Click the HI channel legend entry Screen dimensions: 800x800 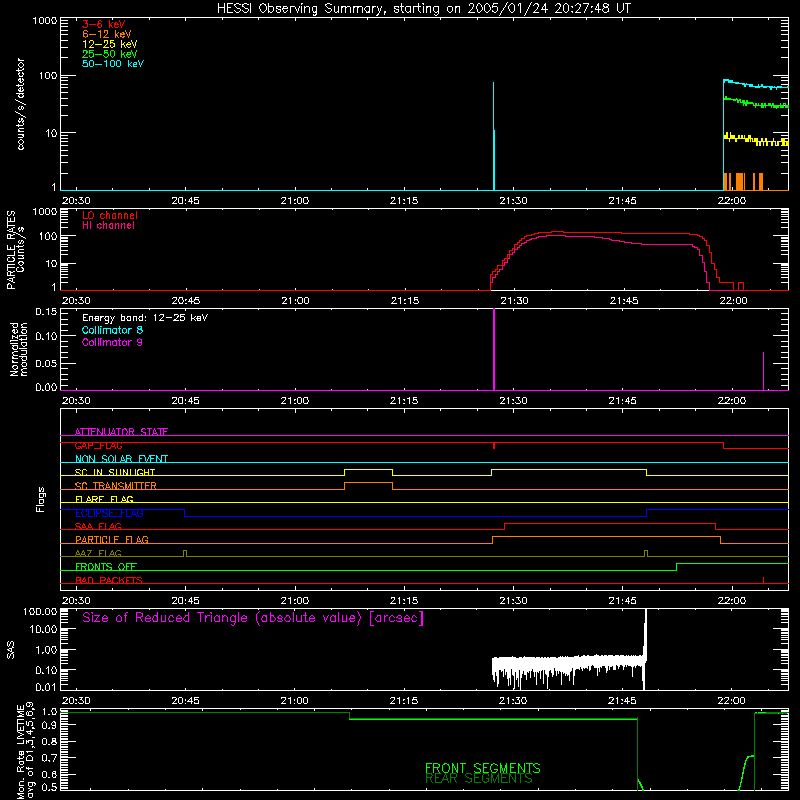tap(108, 226)
